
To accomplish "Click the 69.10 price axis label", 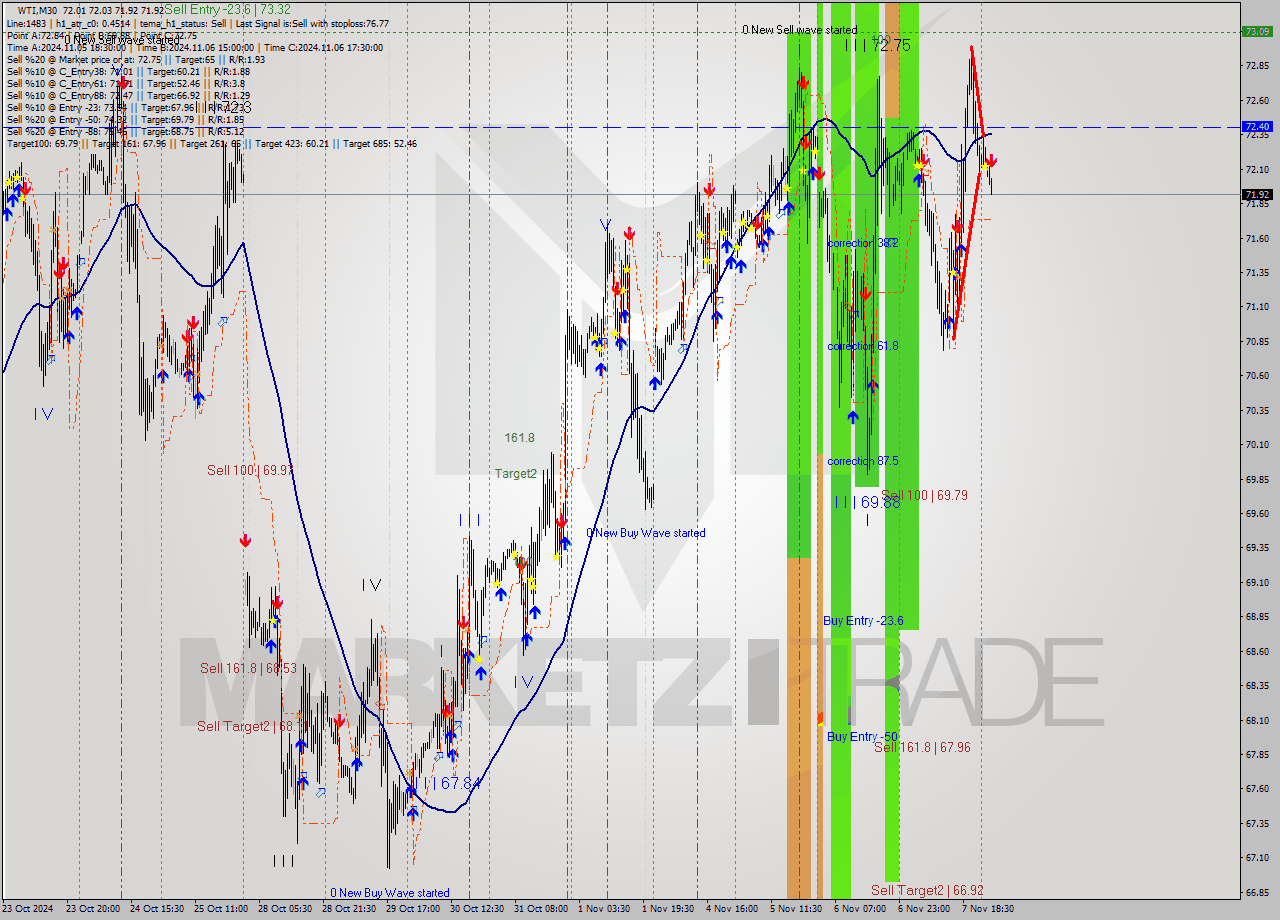I will pos(1257,582).
